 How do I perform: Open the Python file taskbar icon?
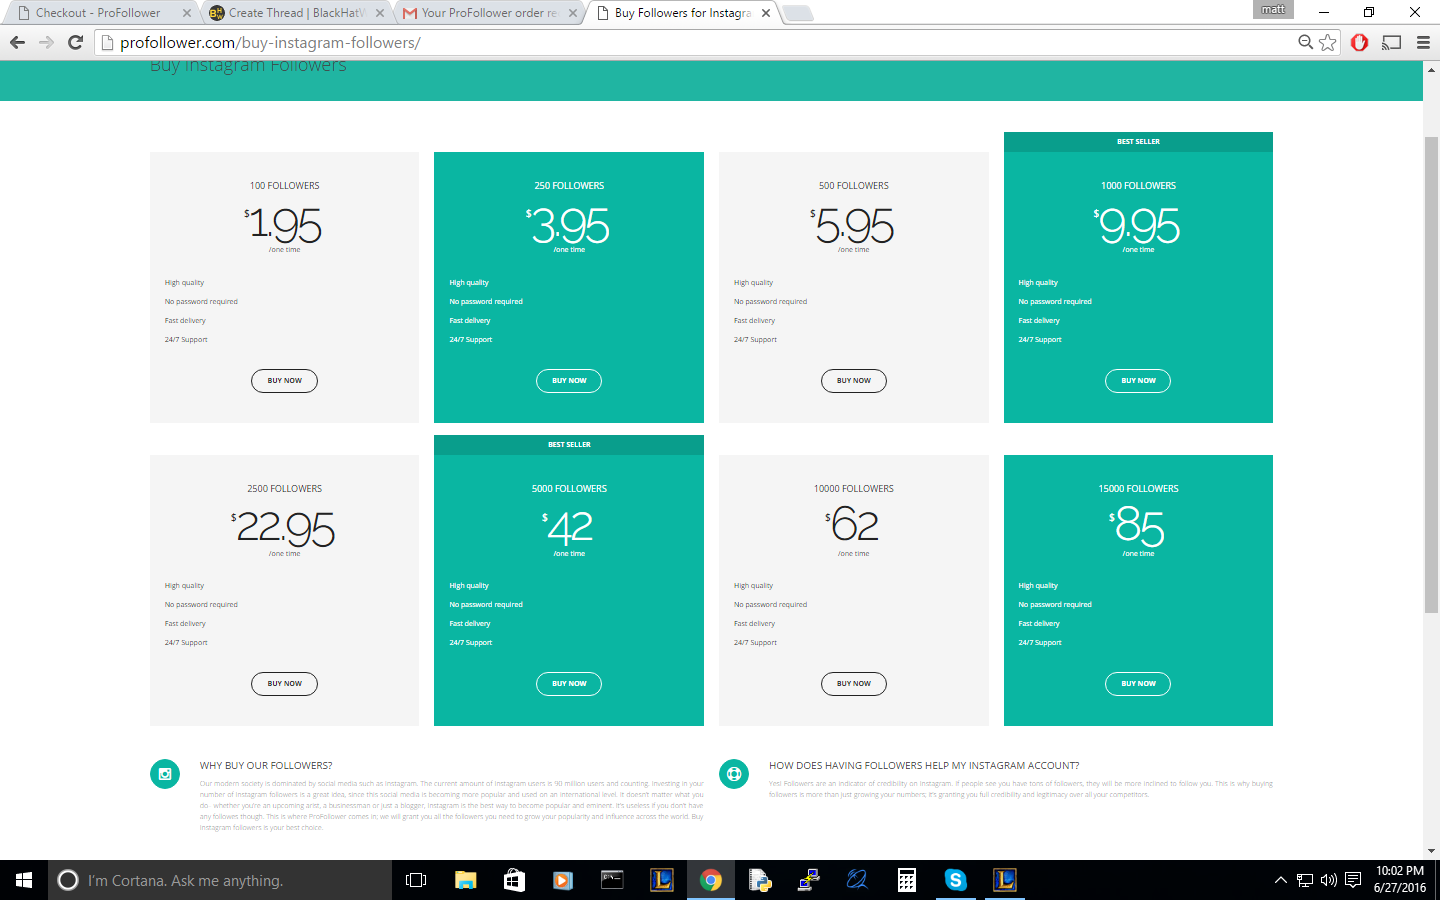pyautogui.click(x=760, y=880)
